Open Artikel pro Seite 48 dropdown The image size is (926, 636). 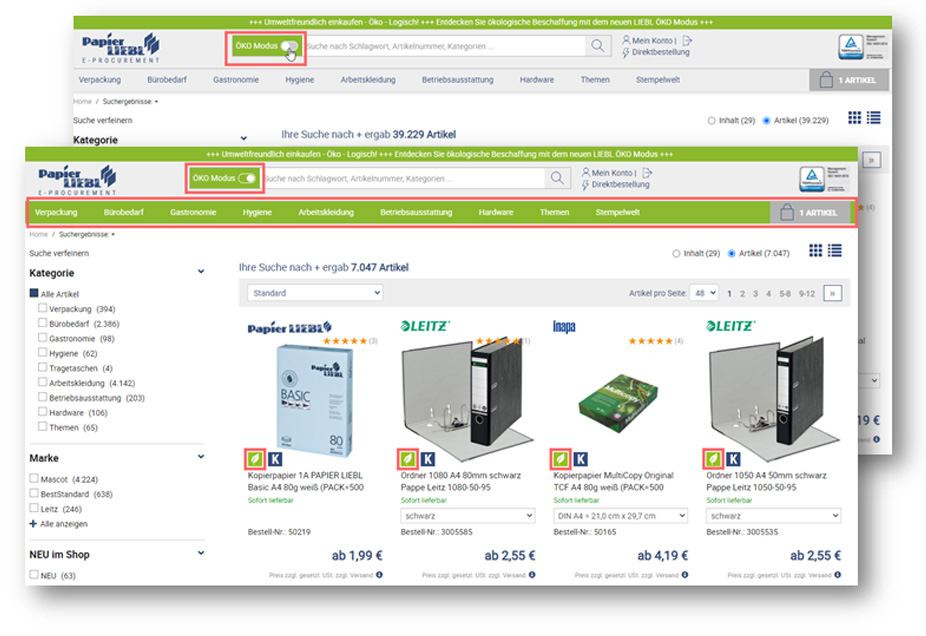(705, 293)
